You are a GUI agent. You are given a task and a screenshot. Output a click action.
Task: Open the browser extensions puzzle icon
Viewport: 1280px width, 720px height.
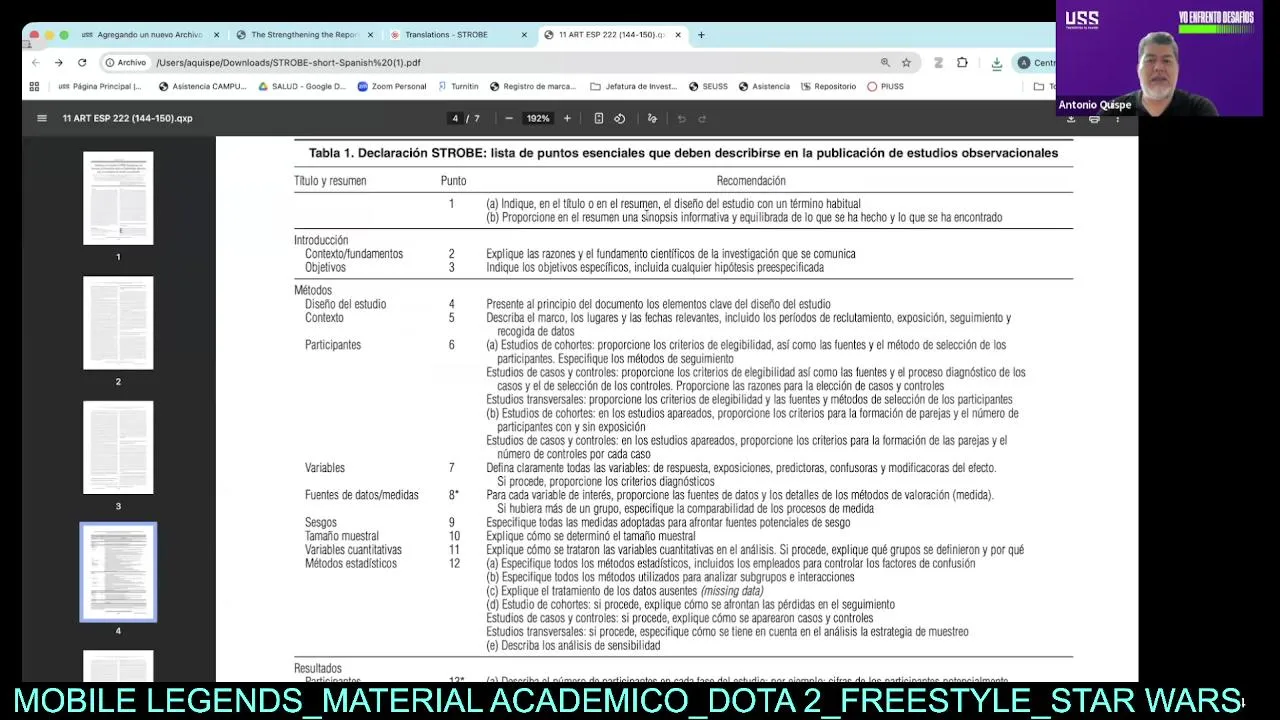pyautogui.click(x=962, y=62)
